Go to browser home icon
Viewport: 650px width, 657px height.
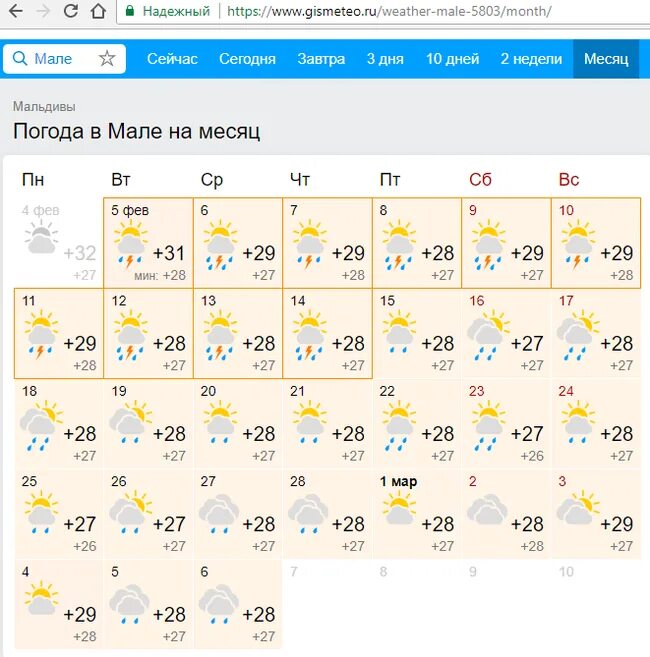[98, 11]
